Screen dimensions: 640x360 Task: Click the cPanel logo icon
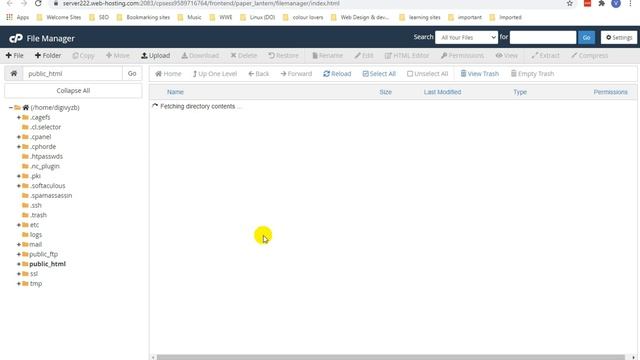(x=16, y=38)
